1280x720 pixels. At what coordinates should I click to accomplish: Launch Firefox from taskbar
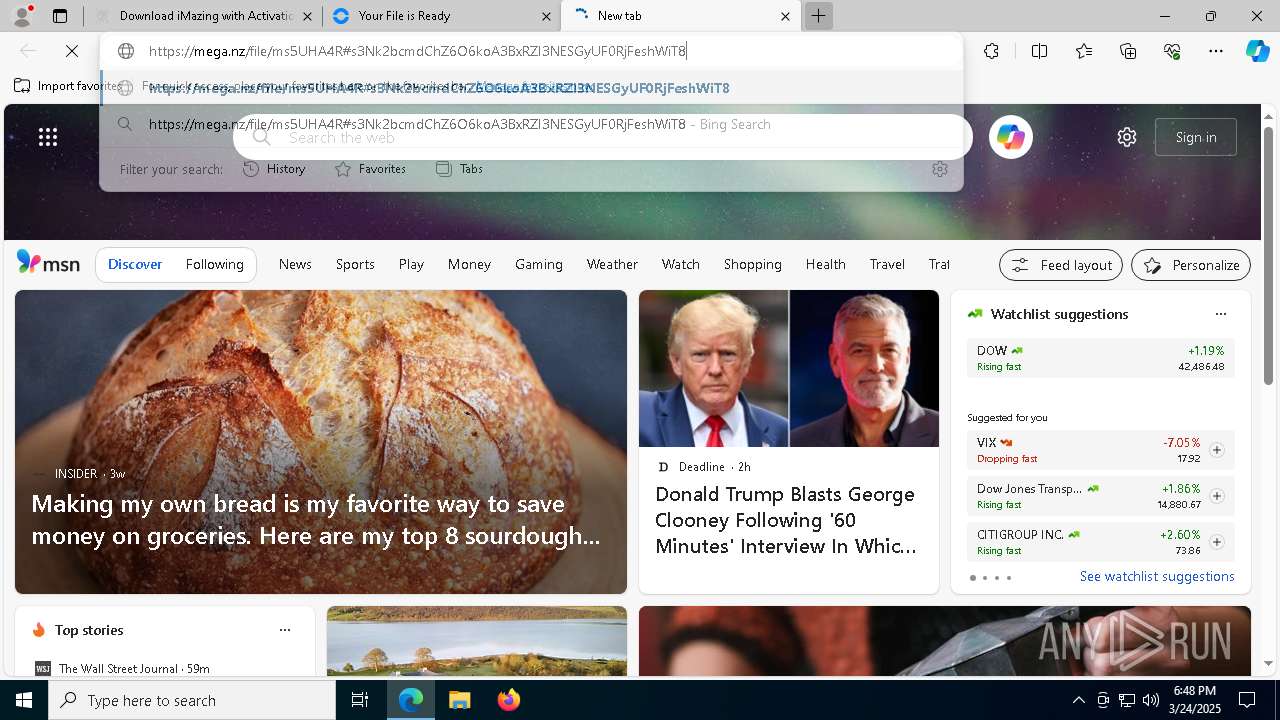(509, 700)
